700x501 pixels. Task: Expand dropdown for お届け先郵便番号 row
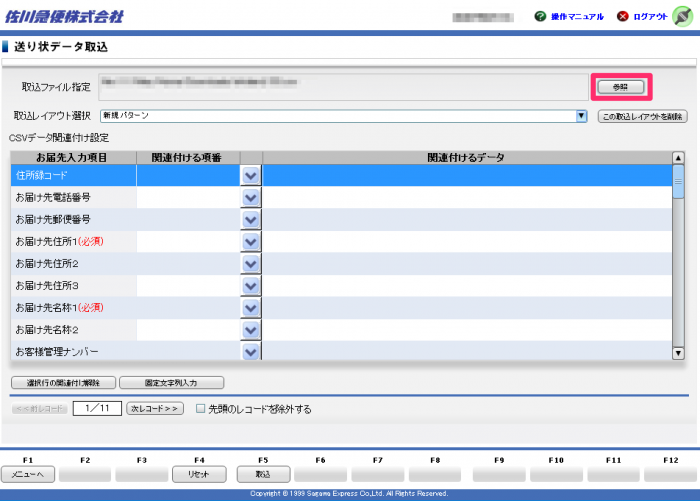tap(251, 220)
